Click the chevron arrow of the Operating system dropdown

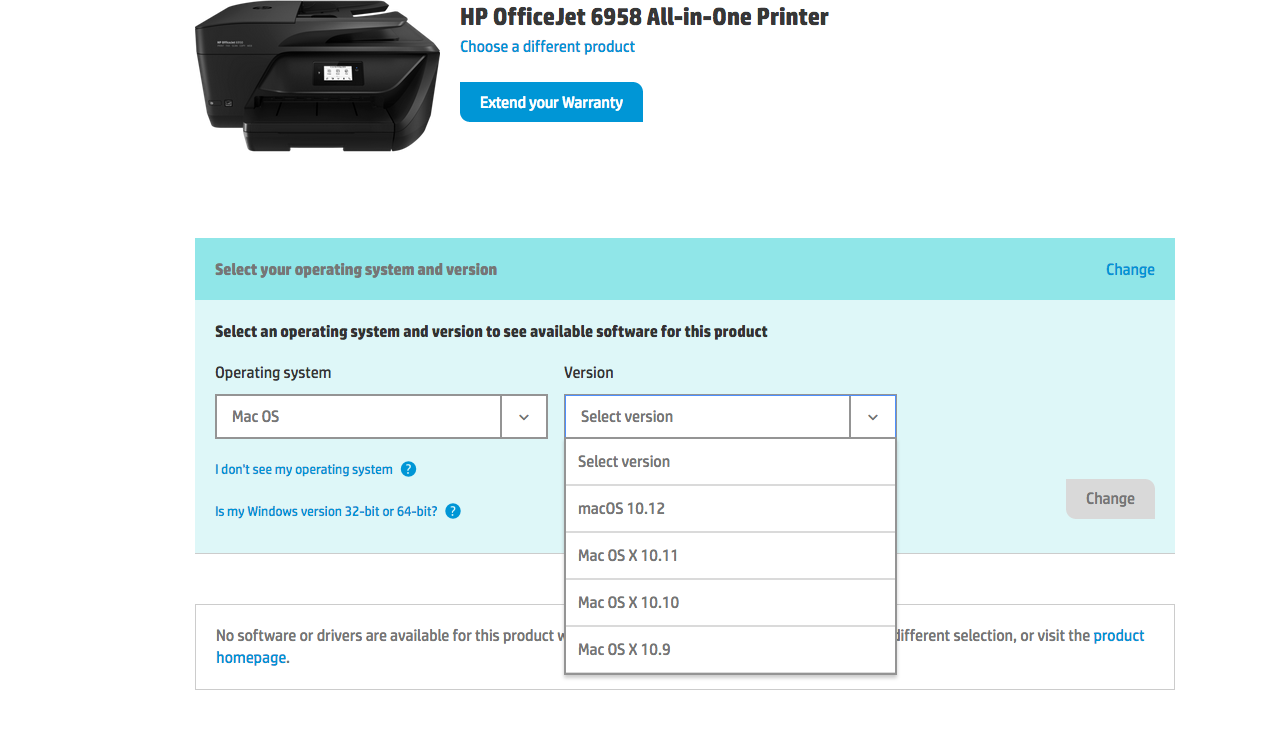click(x=524, y=417)
